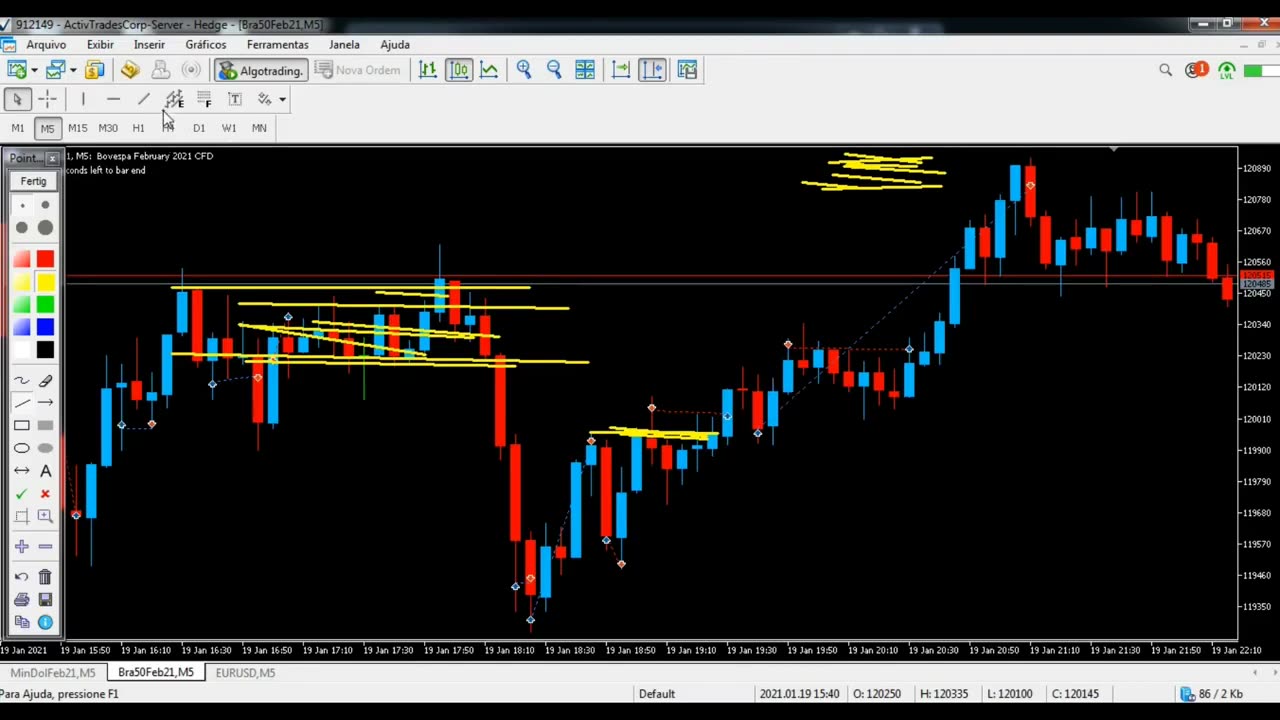
Task: Draw a vertical line
Action: [x=83, y=99]
